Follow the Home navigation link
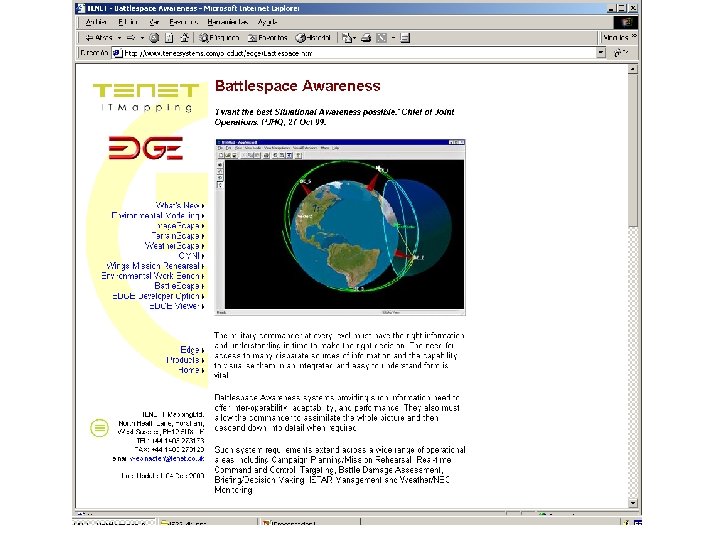720x540 pixels. click(x=191, y=370)
